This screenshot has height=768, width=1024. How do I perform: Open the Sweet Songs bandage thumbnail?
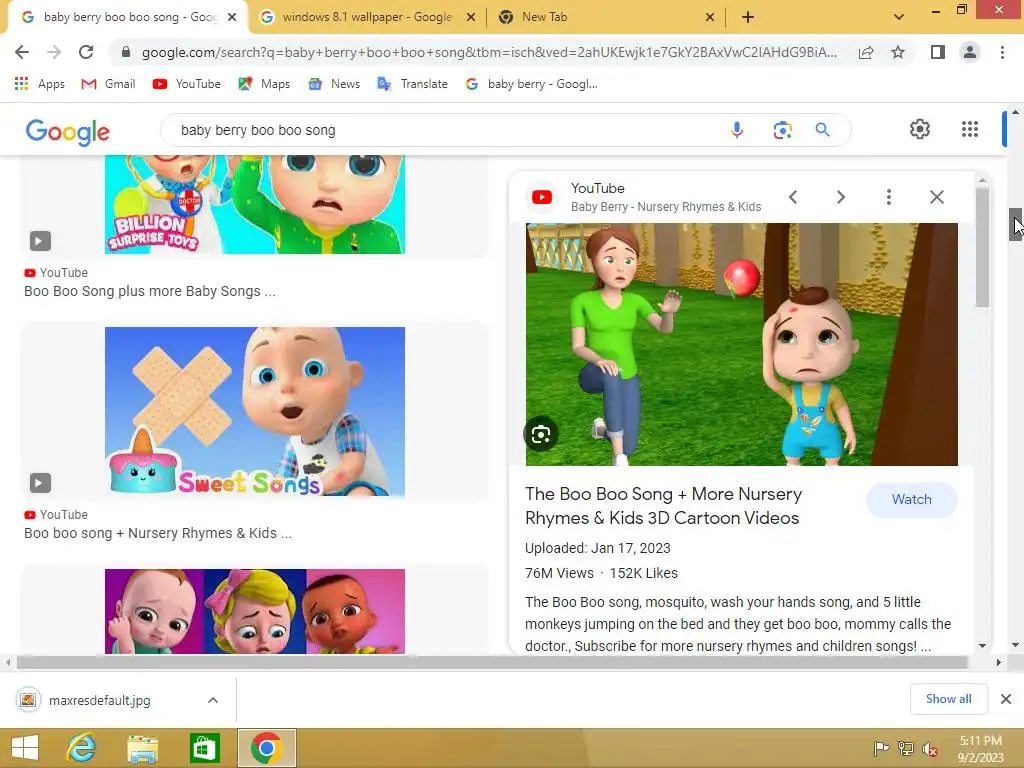coord(255,411)
